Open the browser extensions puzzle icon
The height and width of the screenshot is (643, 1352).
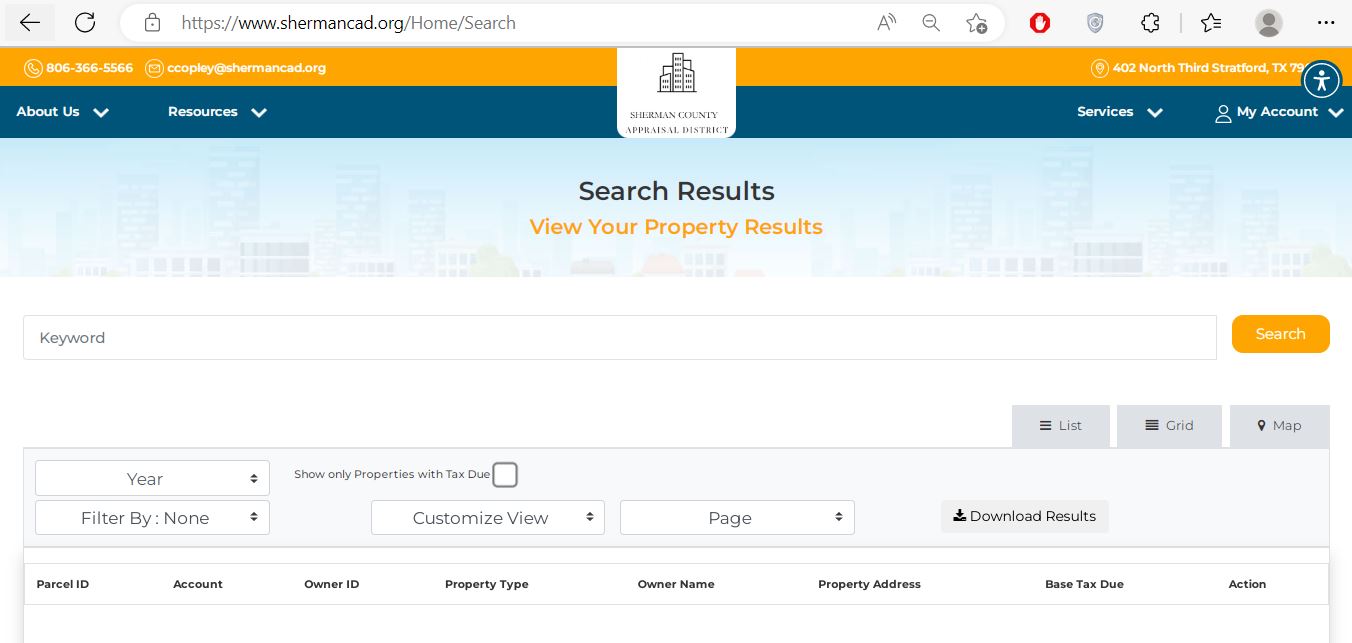tap(1151, 23)
